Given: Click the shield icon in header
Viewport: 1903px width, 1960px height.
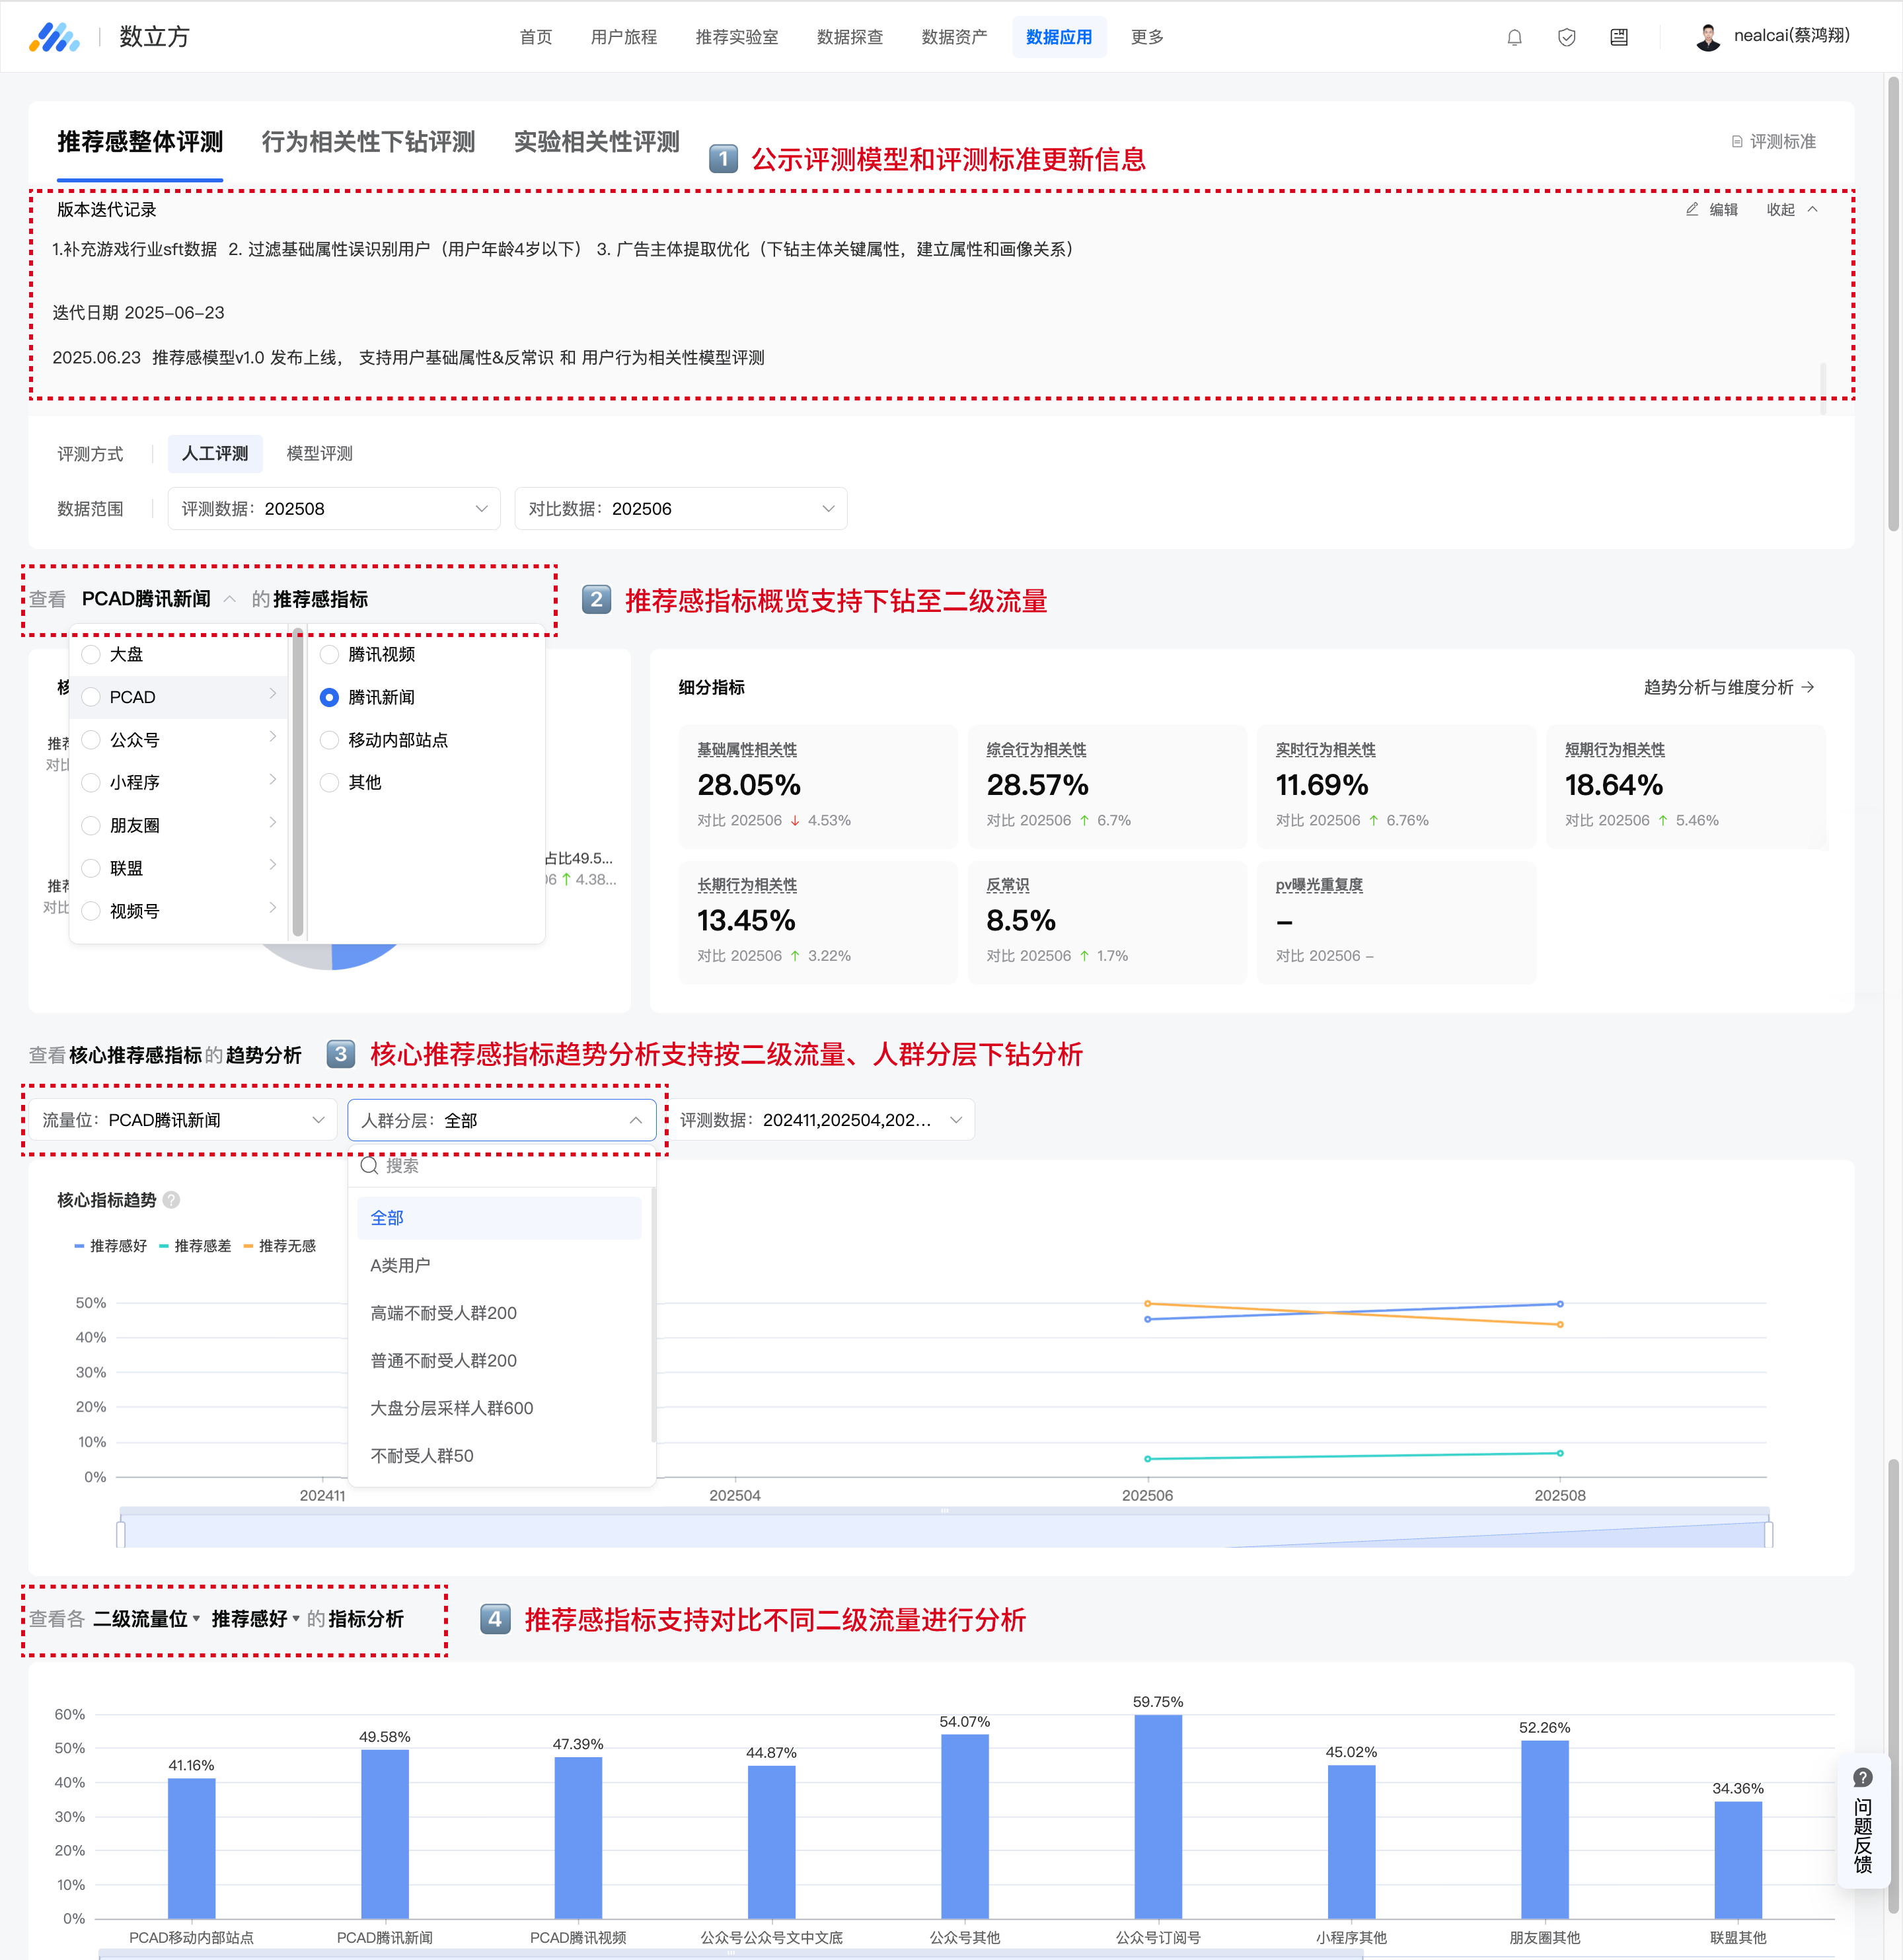Looking at the screenshot, I should coord(1566,37).
